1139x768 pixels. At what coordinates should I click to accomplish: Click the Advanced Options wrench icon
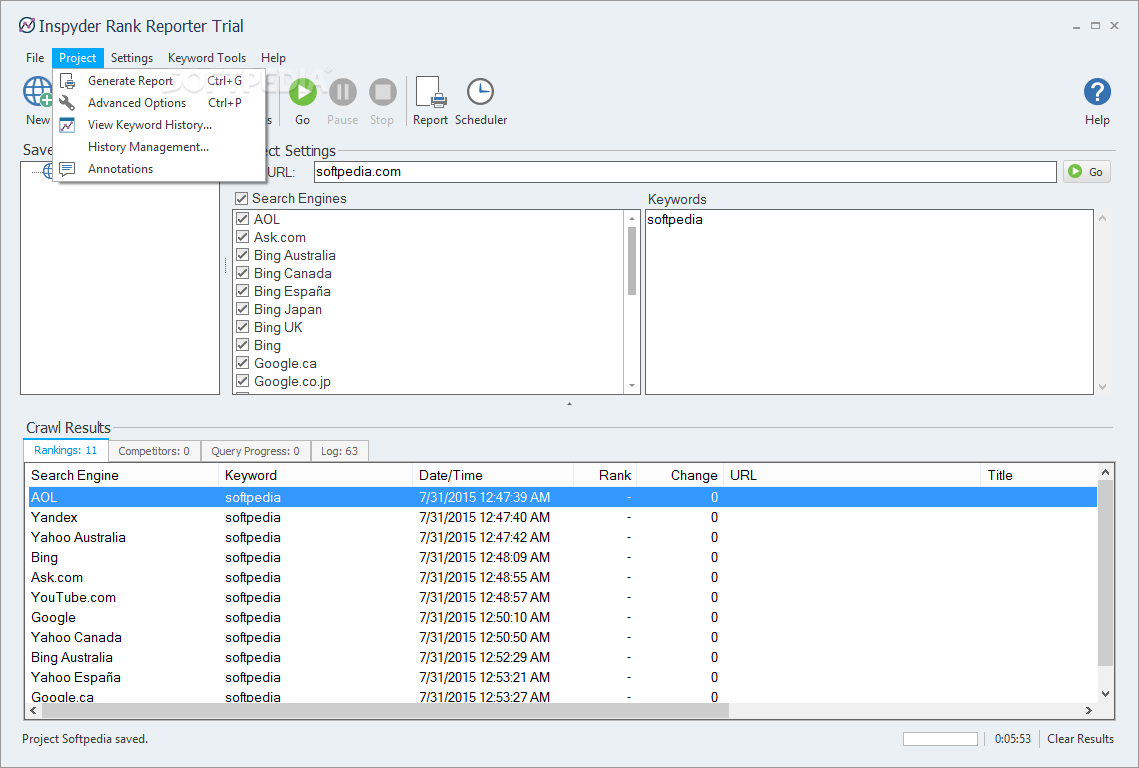(x=68, y=102)
